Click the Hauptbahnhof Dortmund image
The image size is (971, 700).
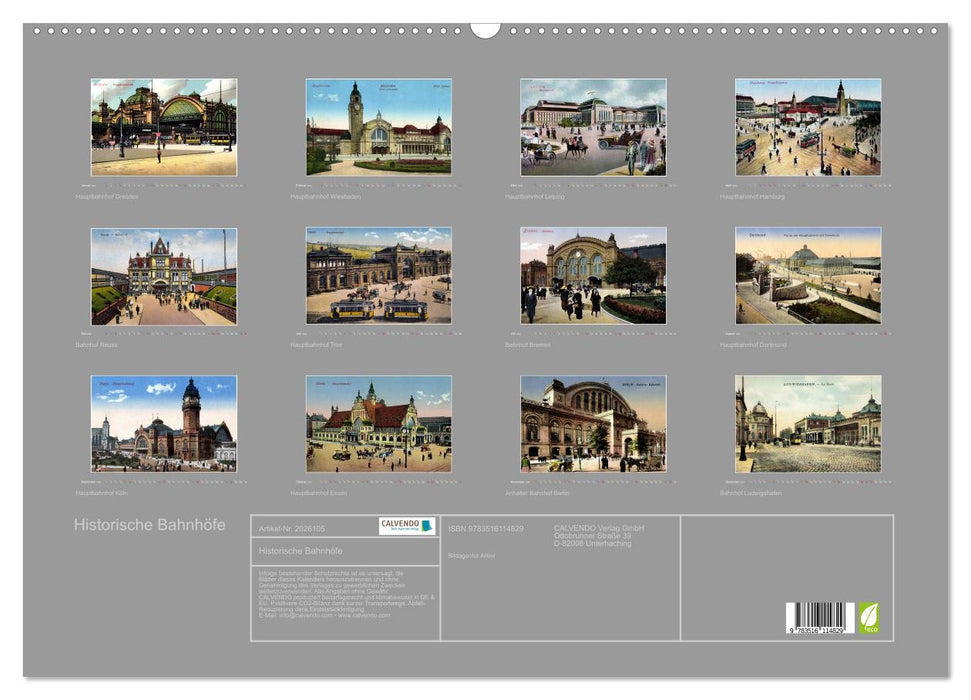point(808,275)
